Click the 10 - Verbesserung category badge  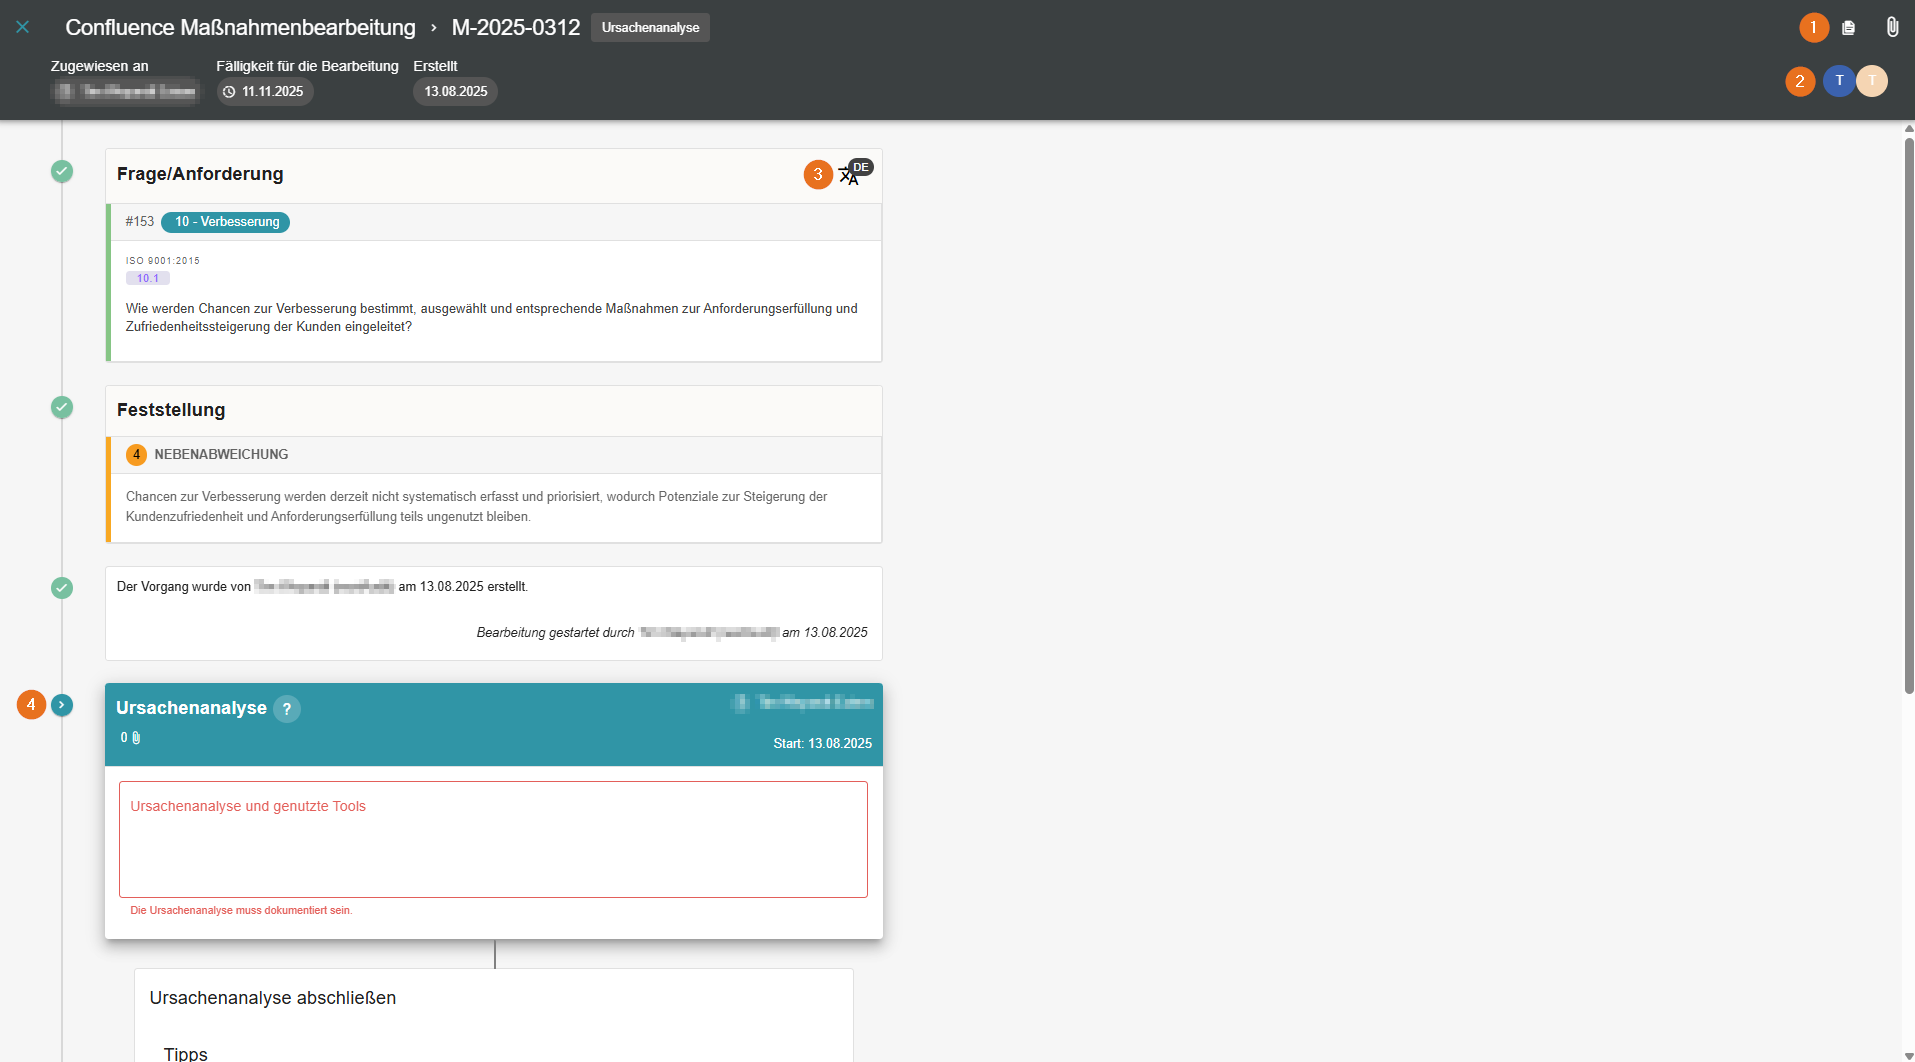click(x=226, y=222)
